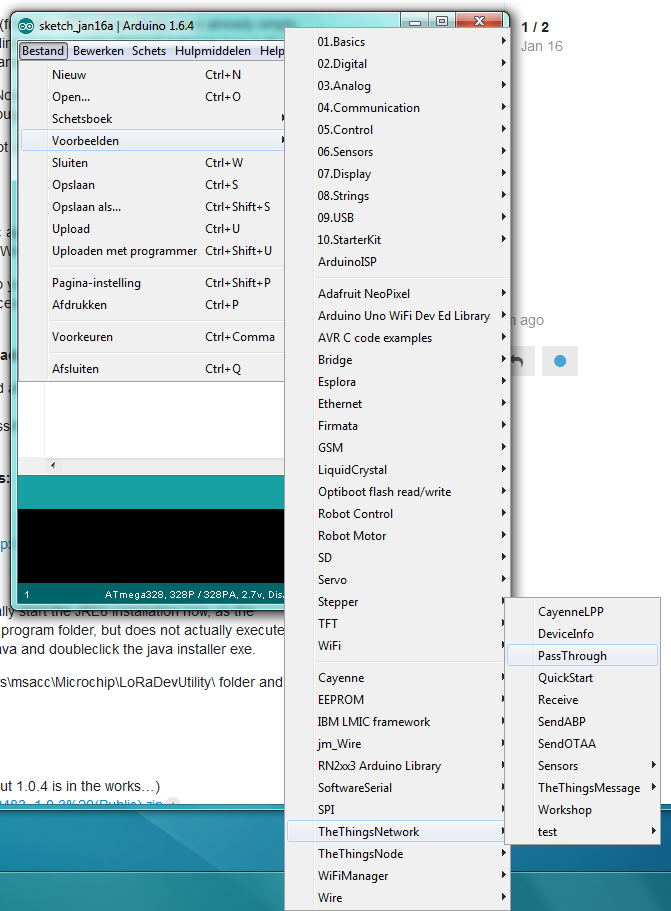Open the Bestand menu
The height and width of the screenshot is (911, 671).
click(43, 51)
